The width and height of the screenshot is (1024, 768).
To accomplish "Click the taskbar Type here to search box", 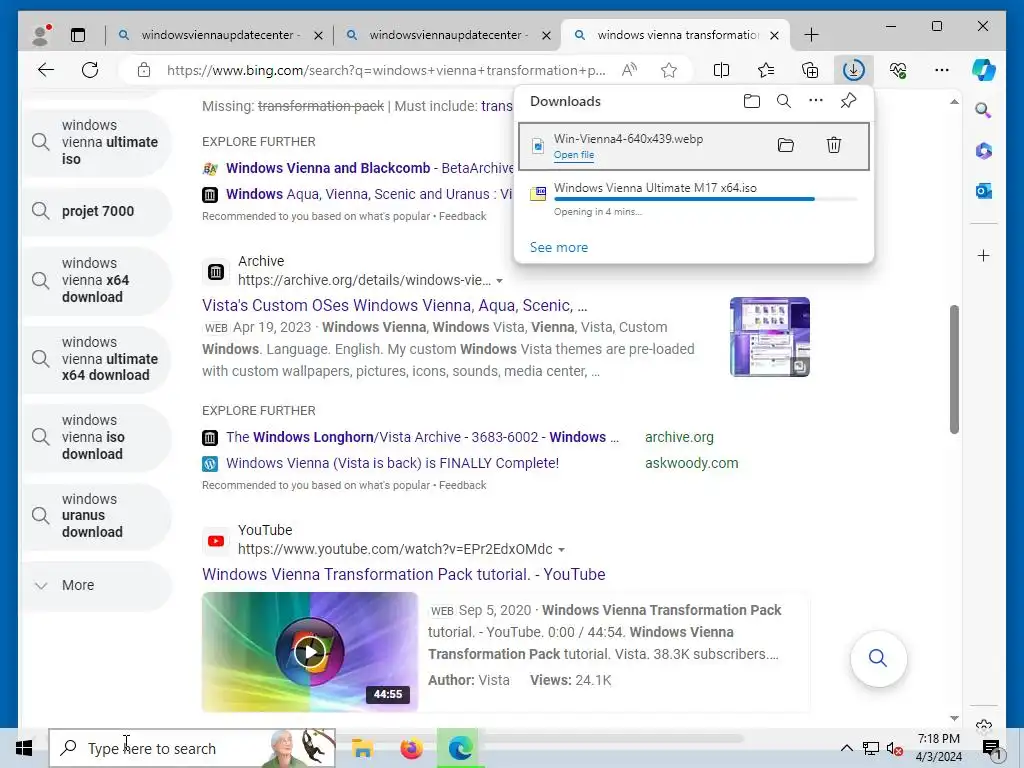I will pos(193,748).
